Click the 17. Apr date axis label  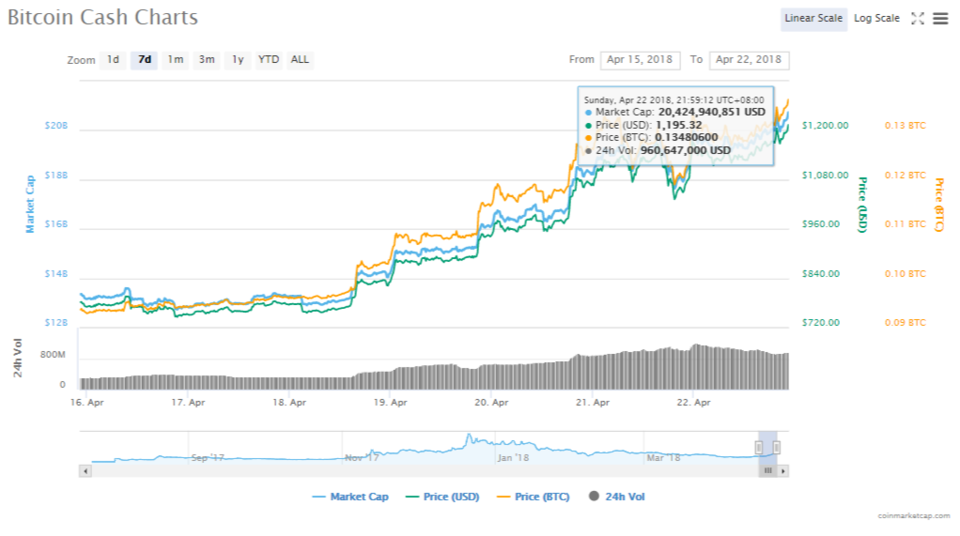pos(188,402)
